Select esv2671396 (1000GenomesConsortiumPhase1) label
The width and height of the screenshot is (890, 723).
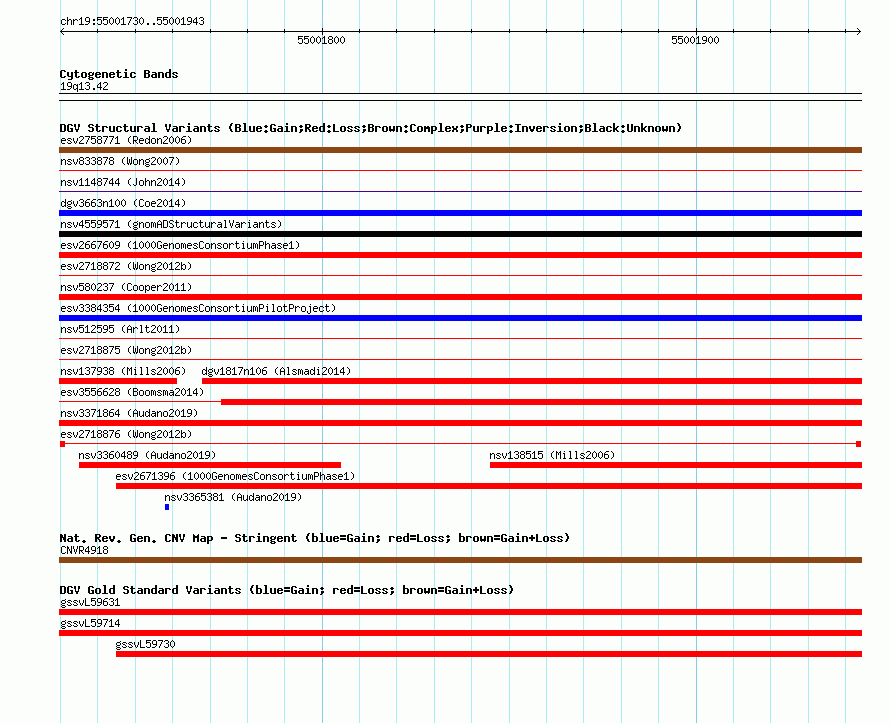tap(235, 476)
